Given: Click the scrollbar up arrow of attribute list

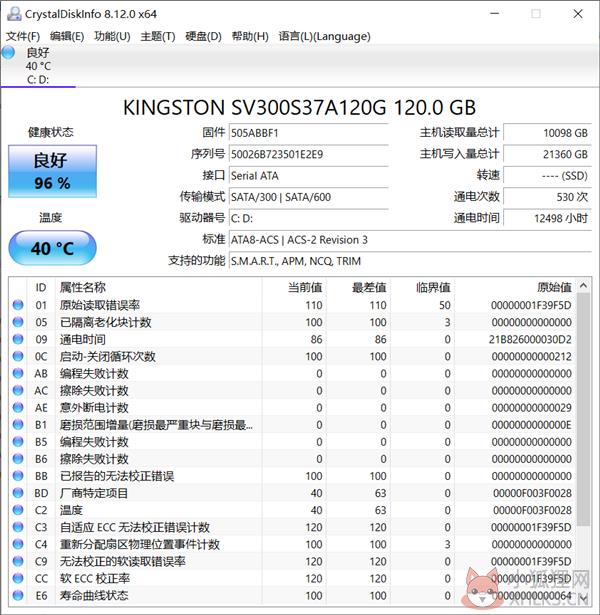Looking at the screenshot, I should coord(584,286).
